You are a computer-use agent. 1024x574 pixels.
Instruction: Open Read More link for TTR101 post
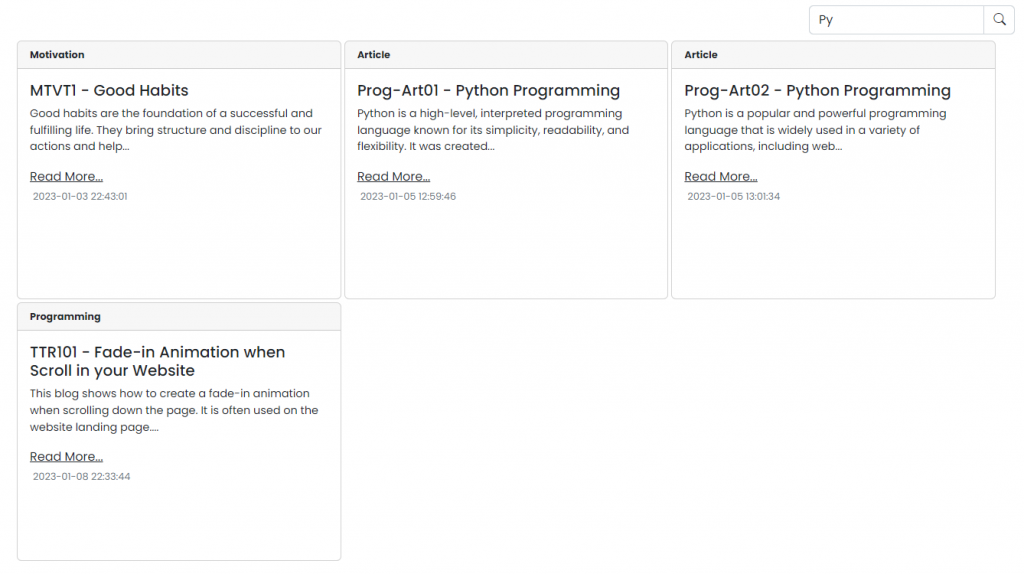pyautogui.click(x=66, y=456)
